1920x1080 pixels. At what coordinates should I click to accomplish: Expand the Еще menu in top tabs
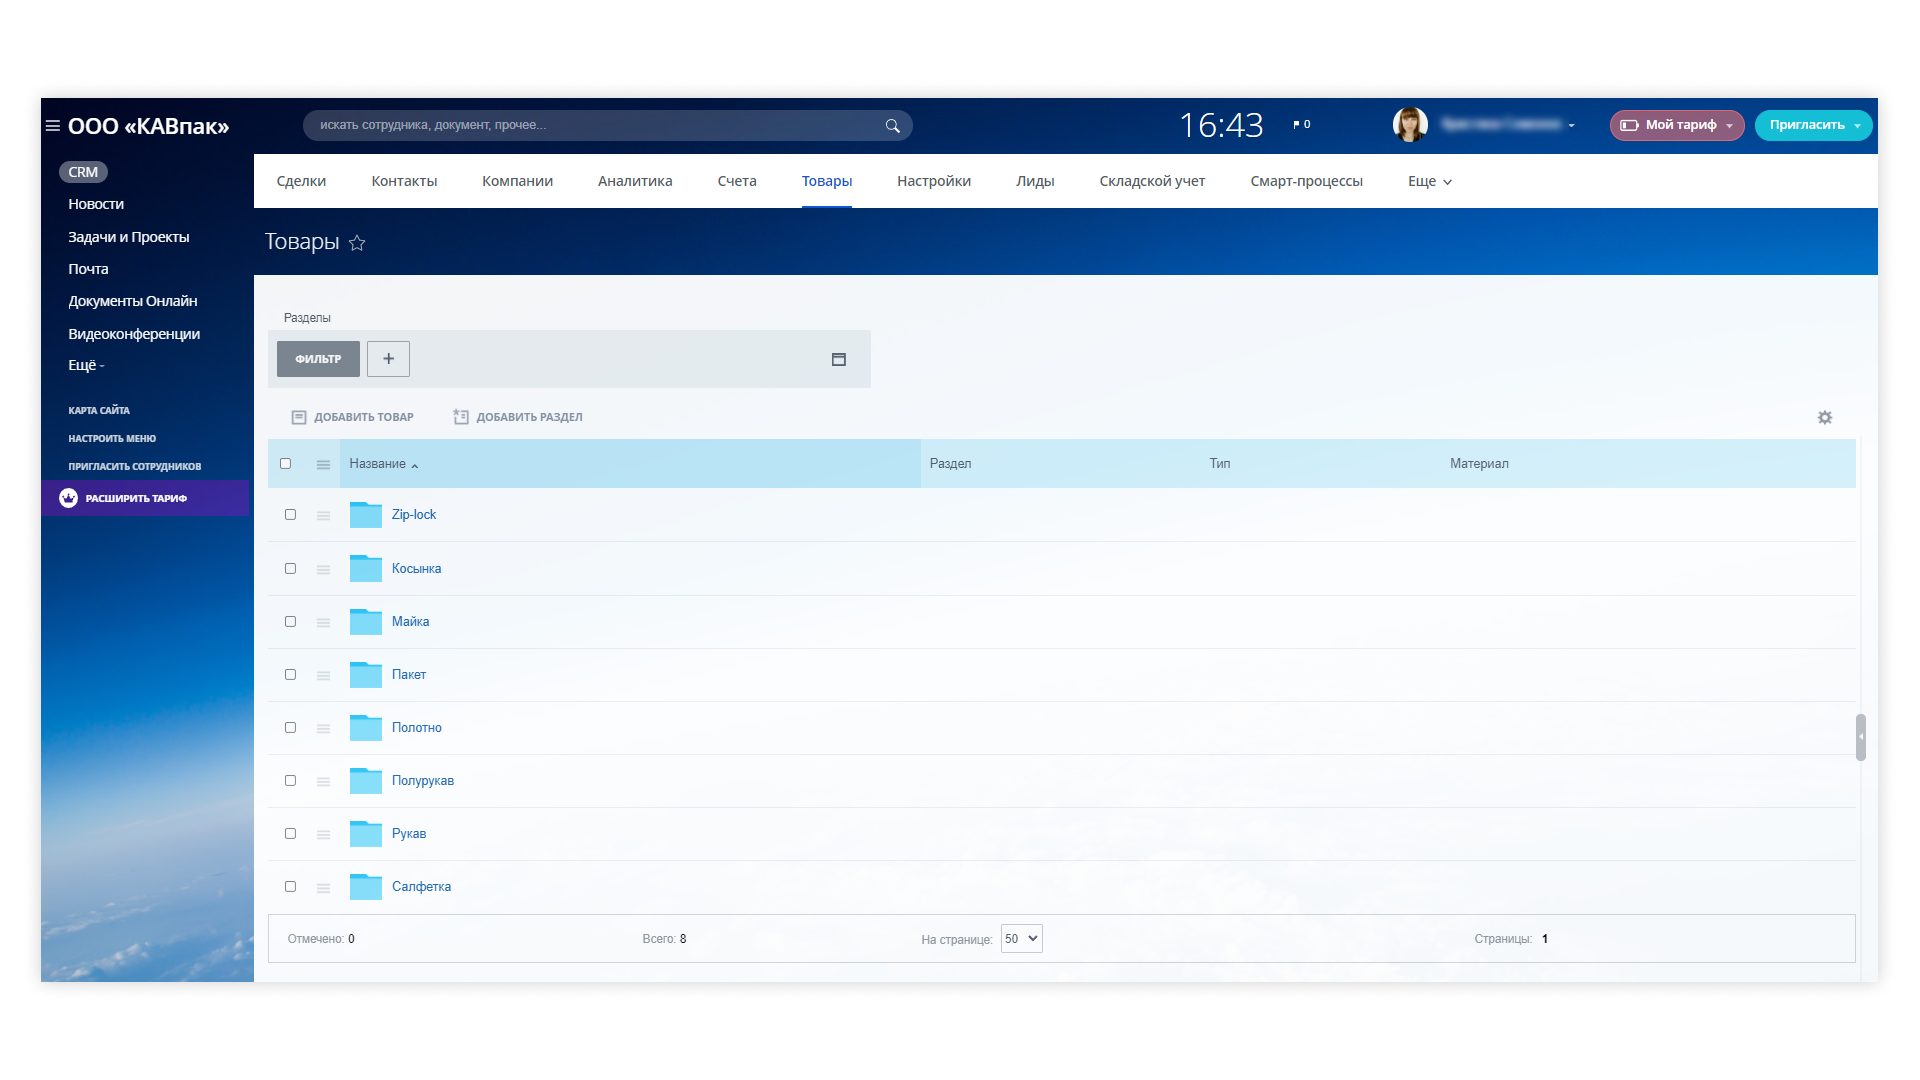click(x=1429, y=182)
